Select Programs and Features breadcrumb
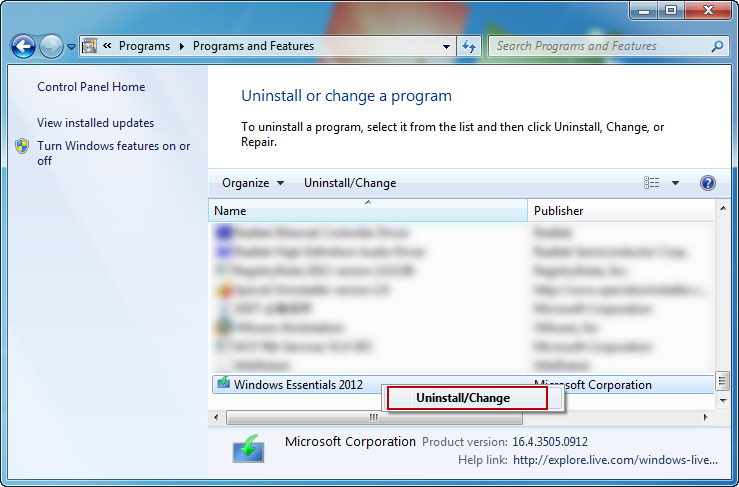Image resolution: width=739 pixels, height=487 pixels. (x=253, y=46)
